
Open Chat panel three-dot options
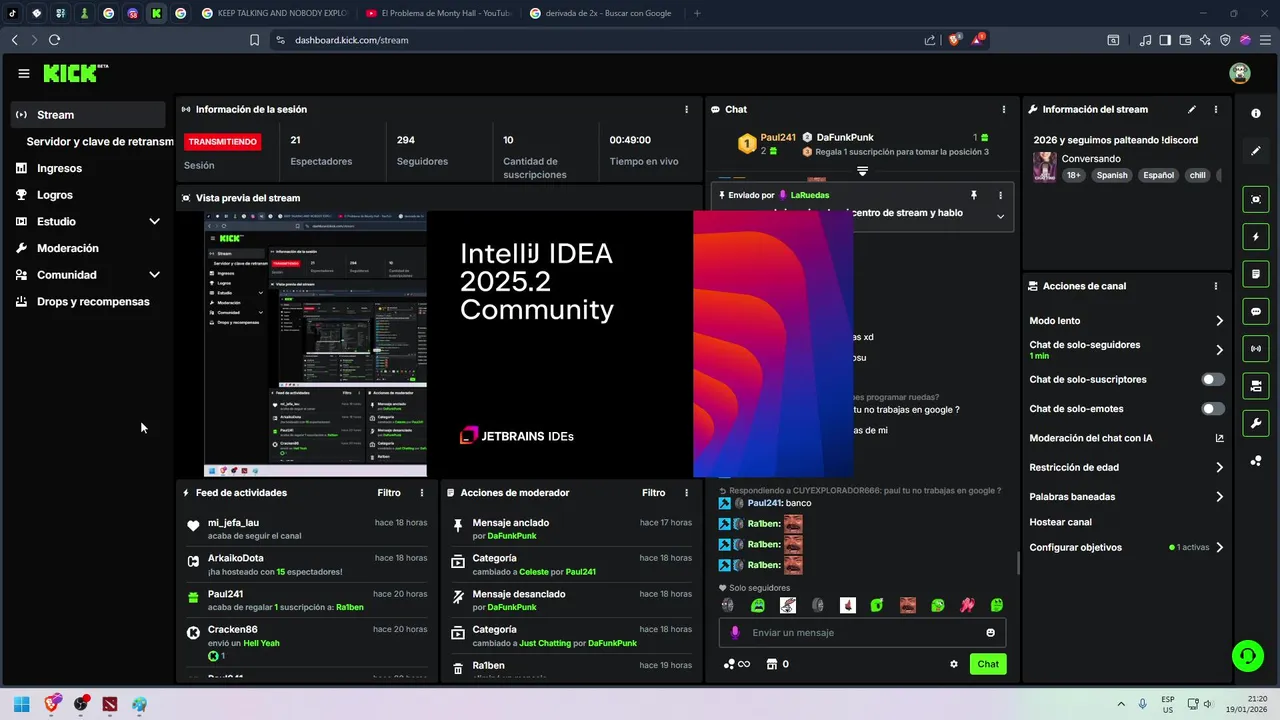coord(1004,109)
